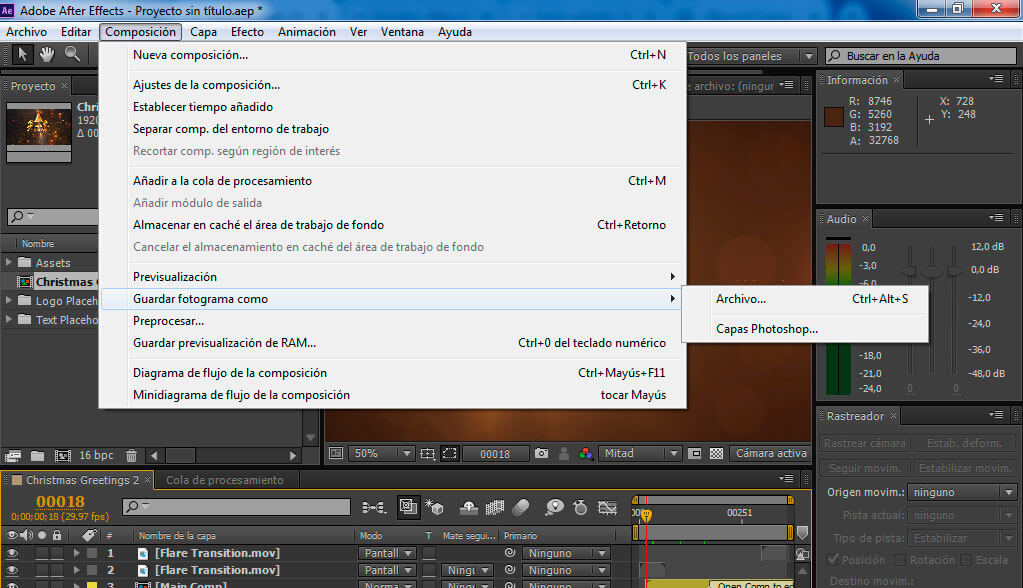This screenshot has width=1023, height=588.
Task: Enable motion blur icon in timeline
Action: pos(521,507)
